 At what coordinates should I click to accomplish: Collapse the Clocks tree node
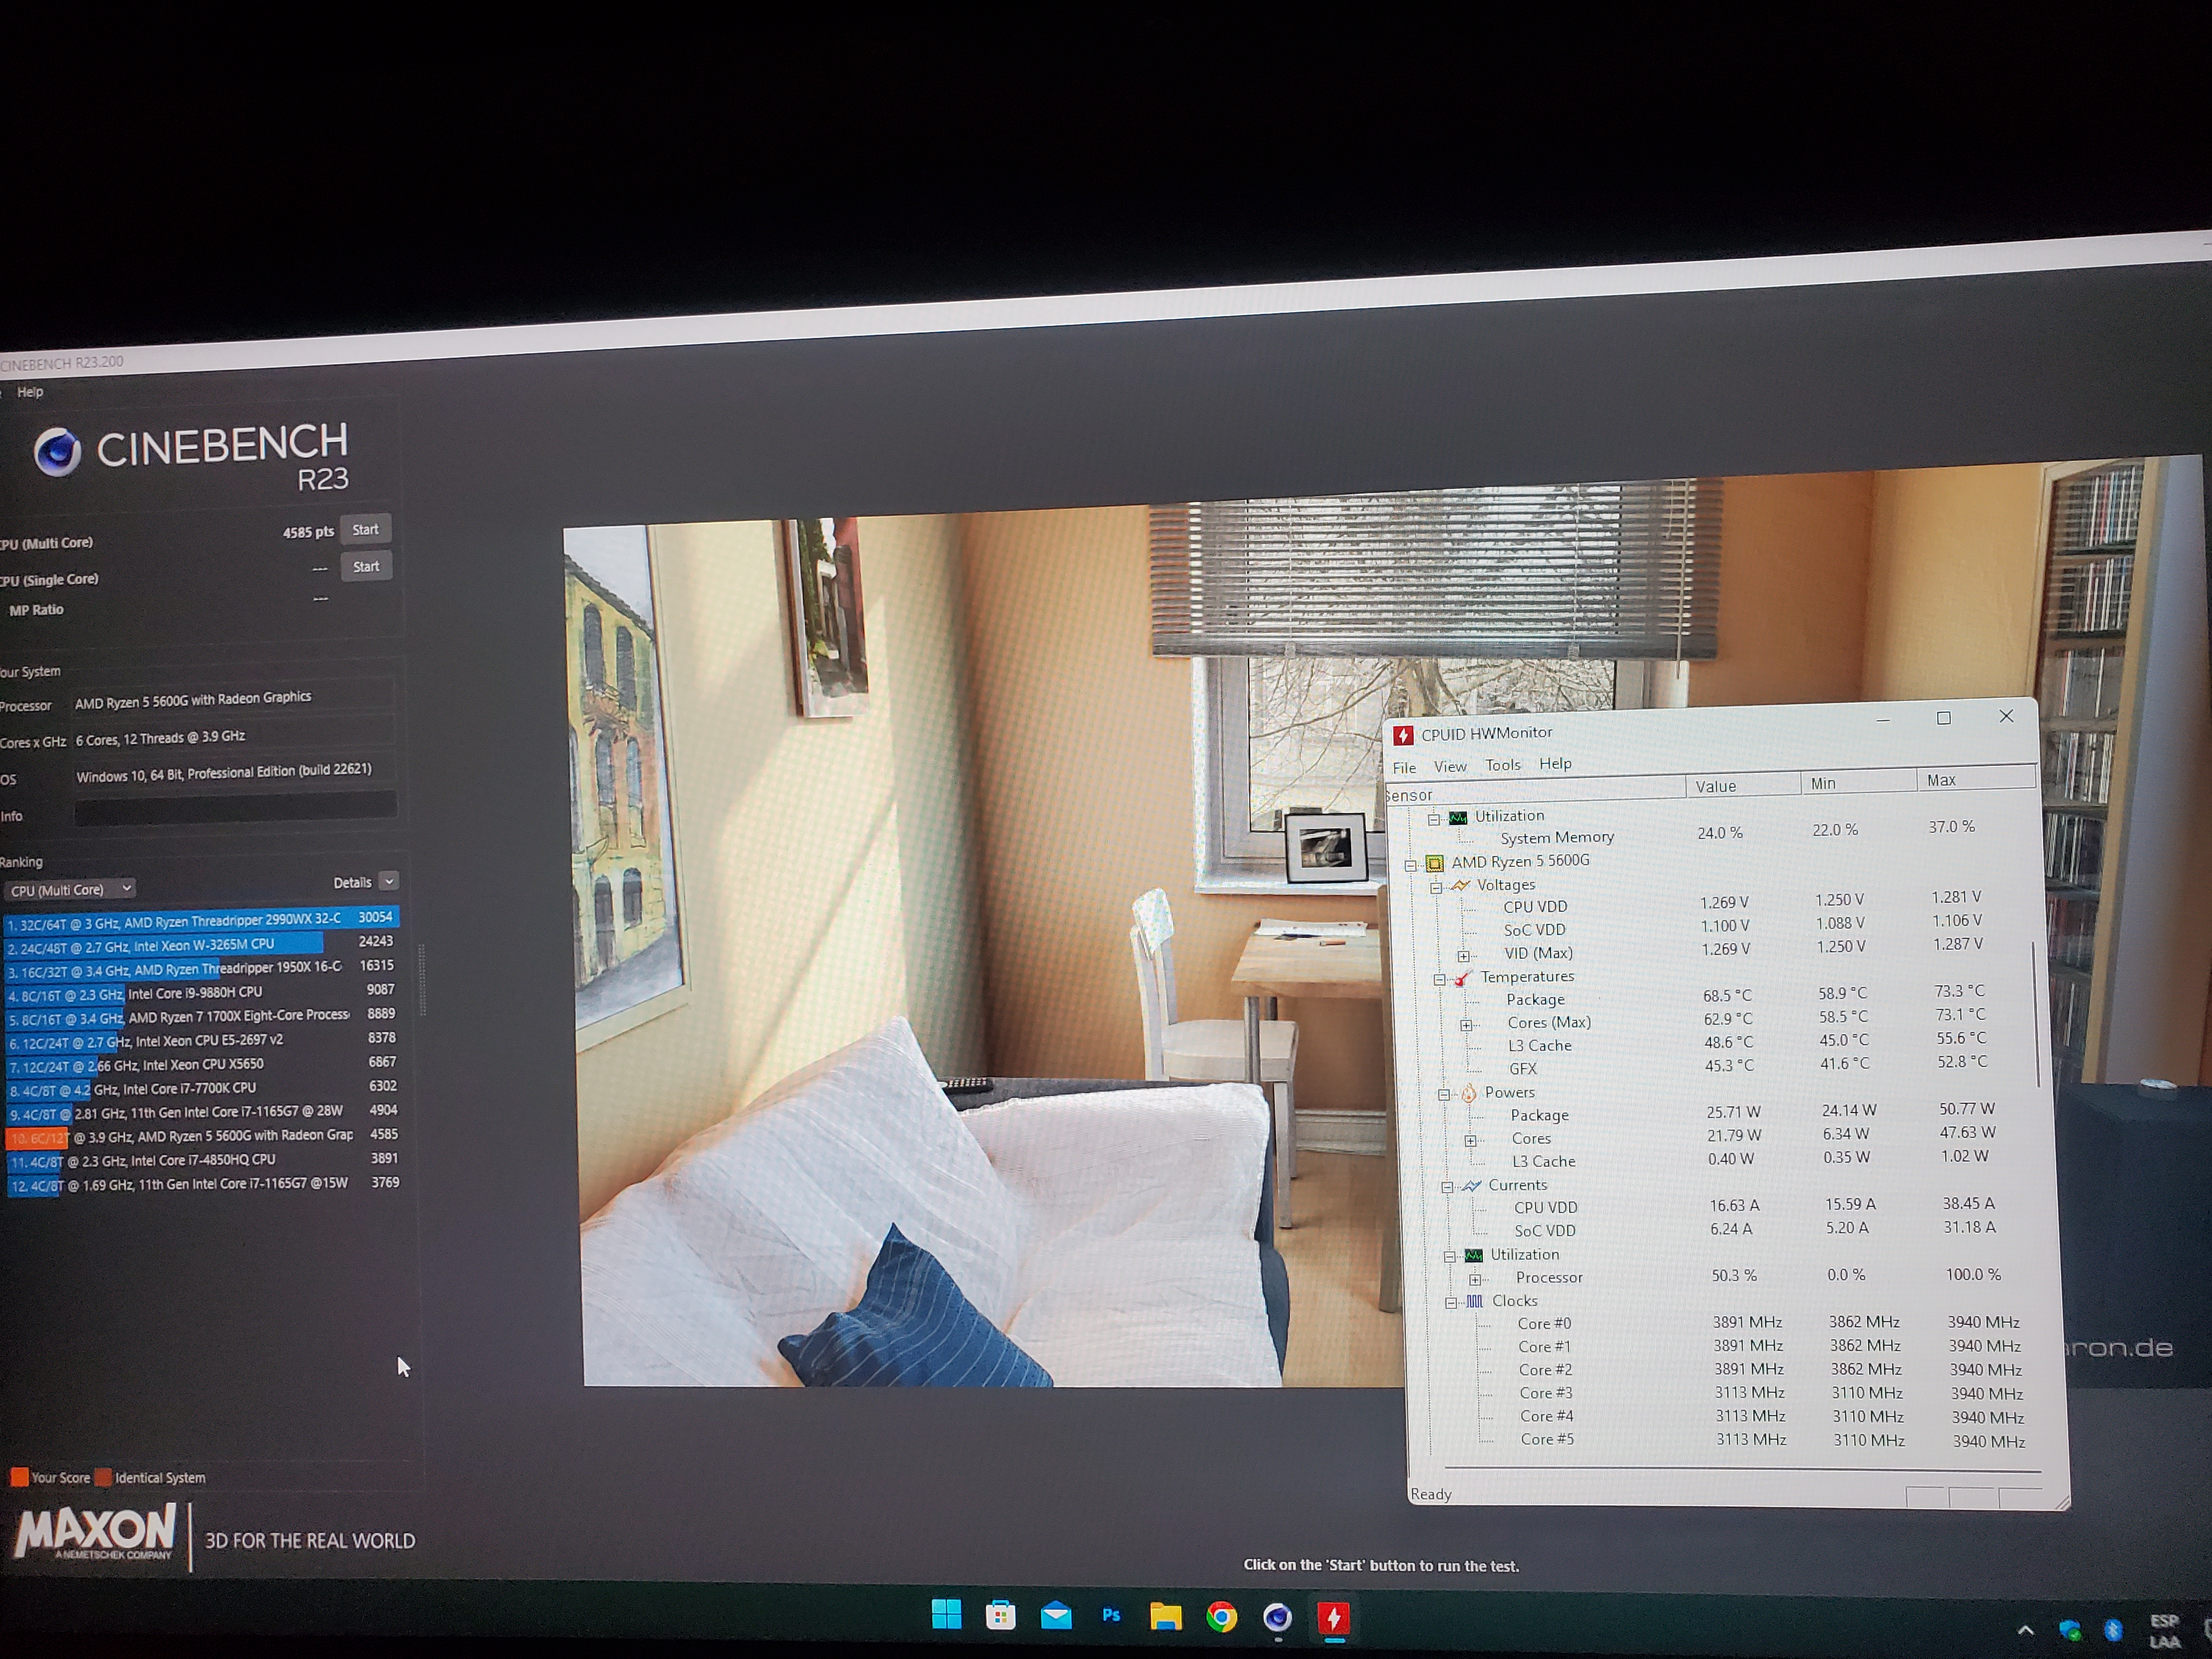pyautogui.click(x=1450, y=1303)
